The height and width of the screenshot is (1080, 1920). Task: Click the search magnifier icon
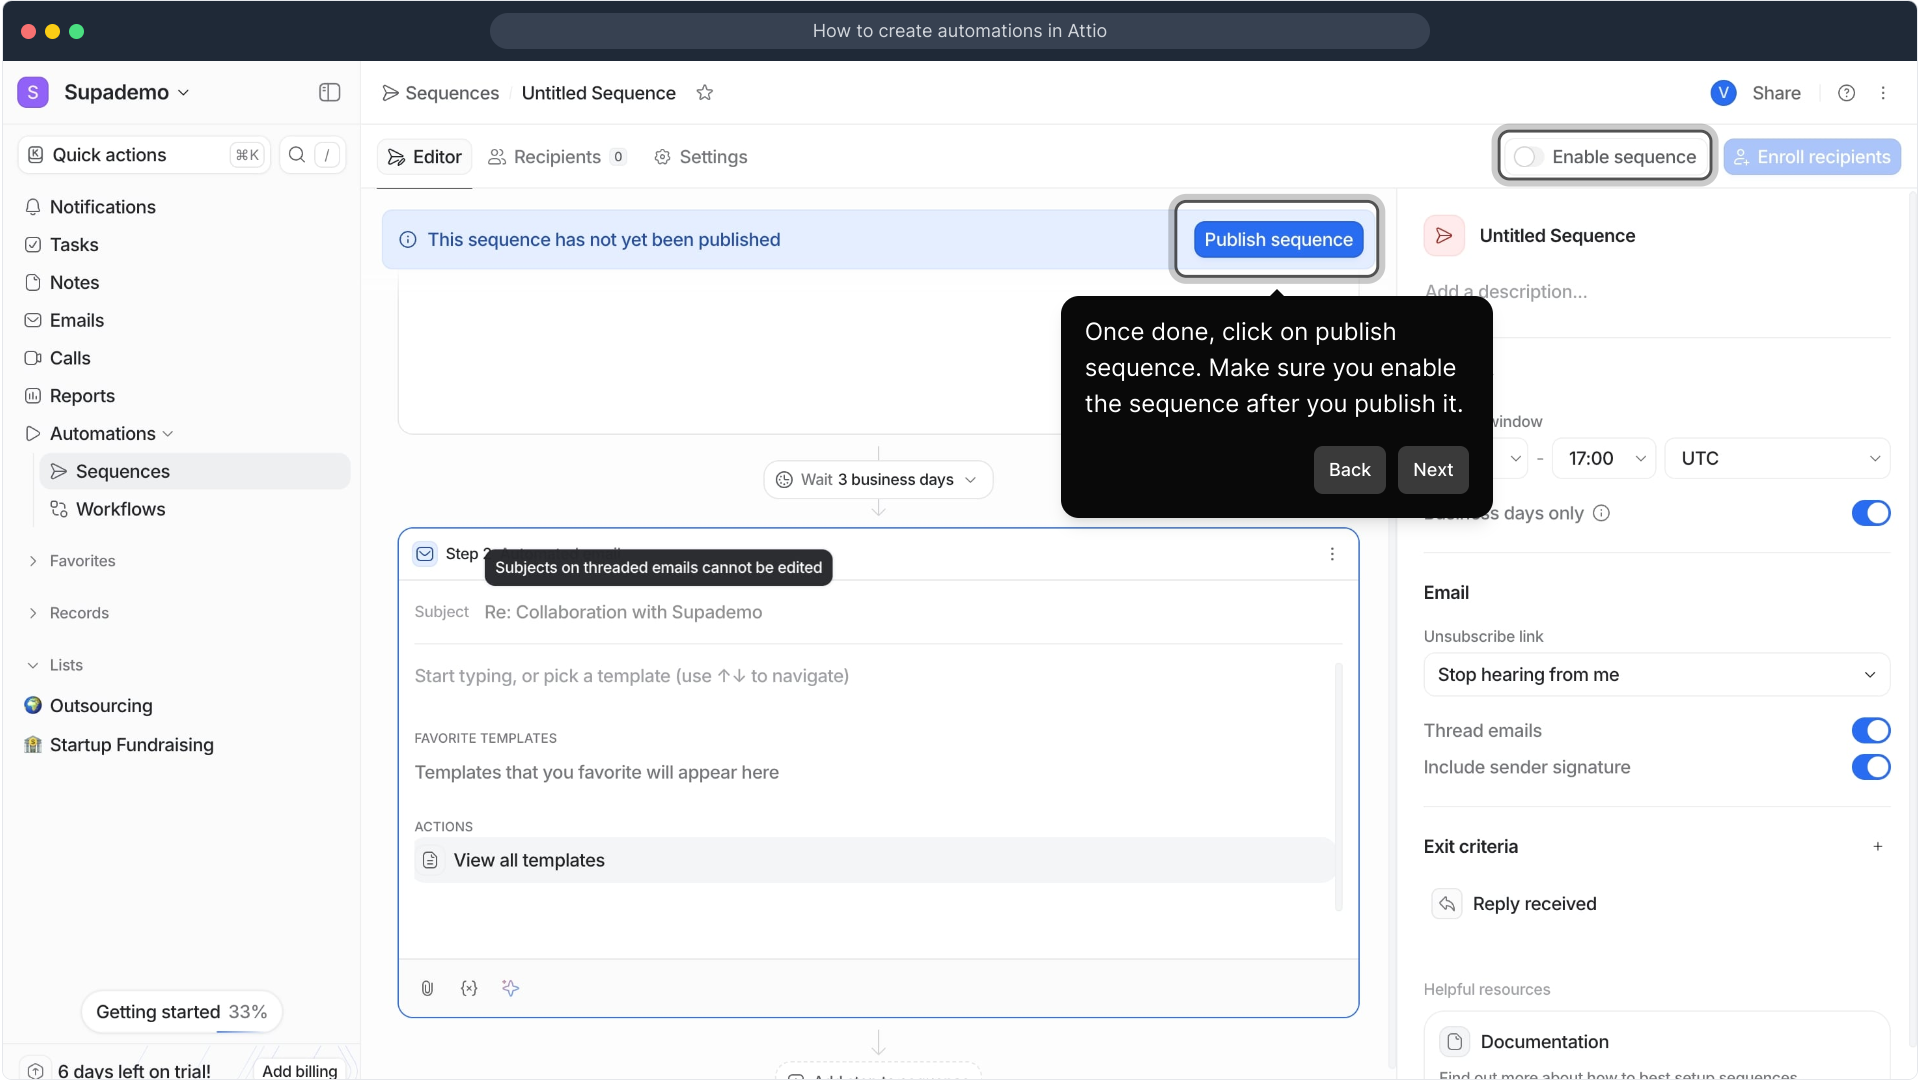click(296, 154)
